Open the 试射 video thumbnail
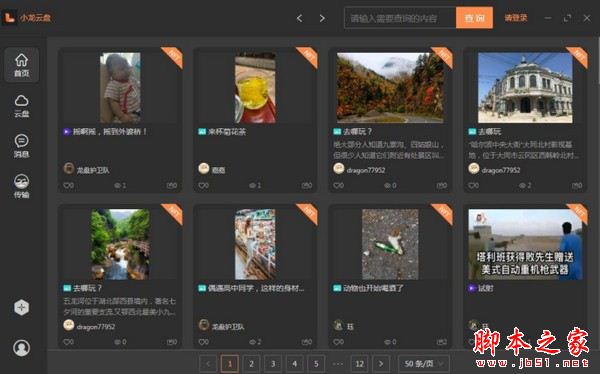Image resolution: width=600 pixels, height=374 pixels. coord(525,244)
